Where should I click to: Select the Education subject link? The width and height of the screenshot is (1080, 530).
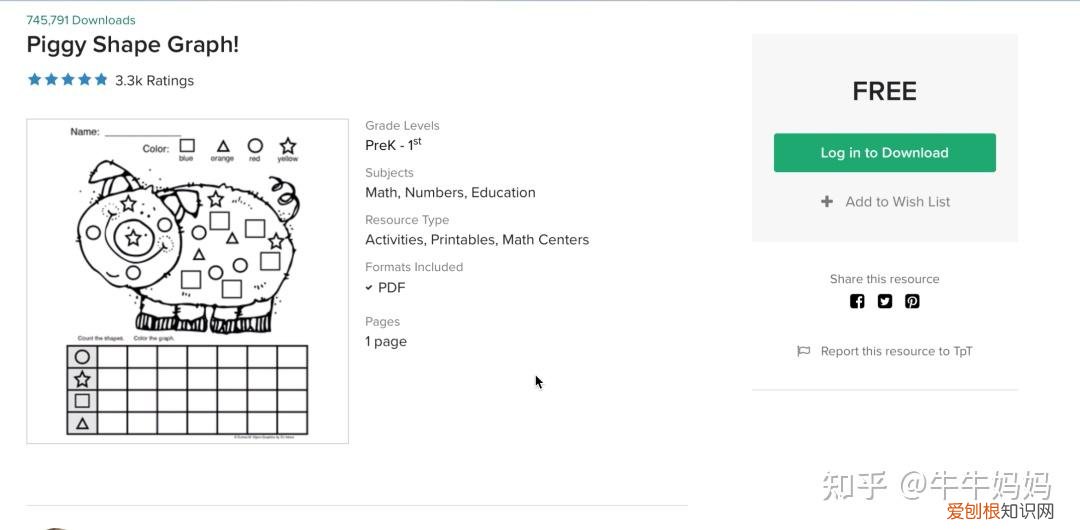503,192
